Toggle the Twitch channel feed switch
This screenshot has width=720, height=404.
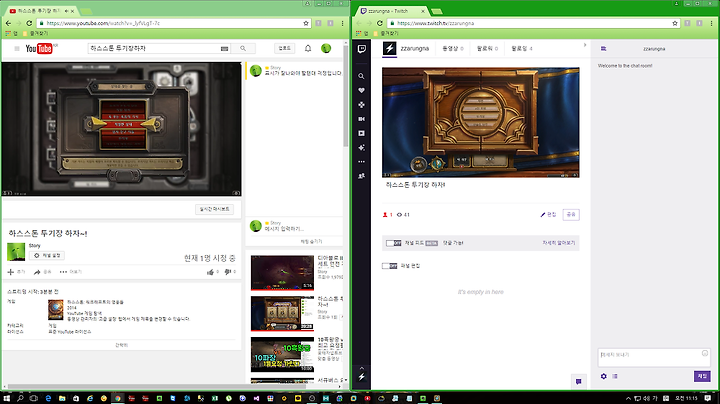pyautogui.click(x=394, y=243)
